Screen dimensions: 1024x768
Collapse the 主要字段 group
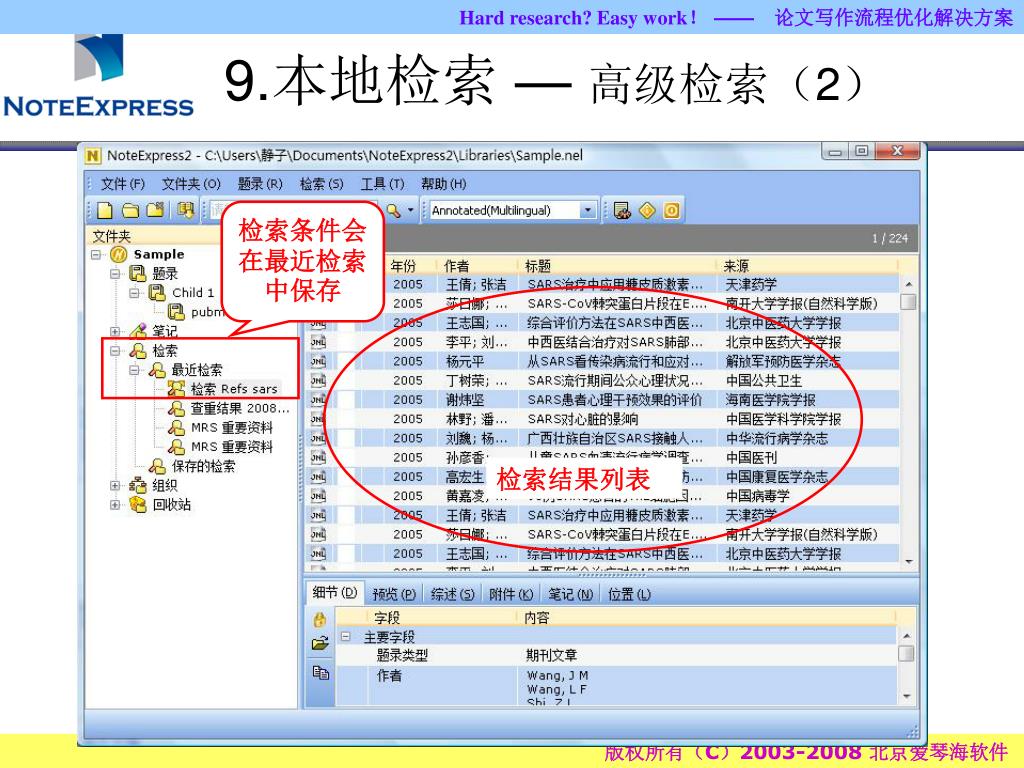[346, 637]
